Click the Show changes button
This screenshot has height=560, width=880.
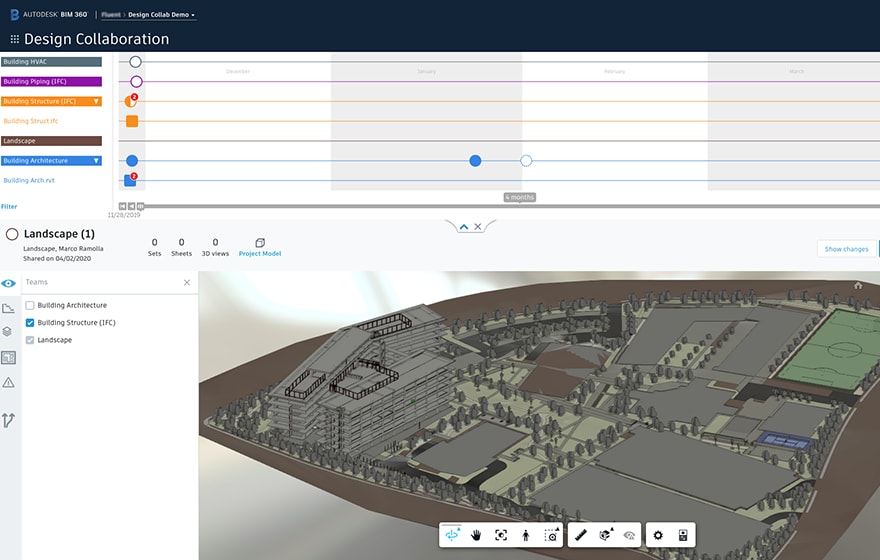846,249
